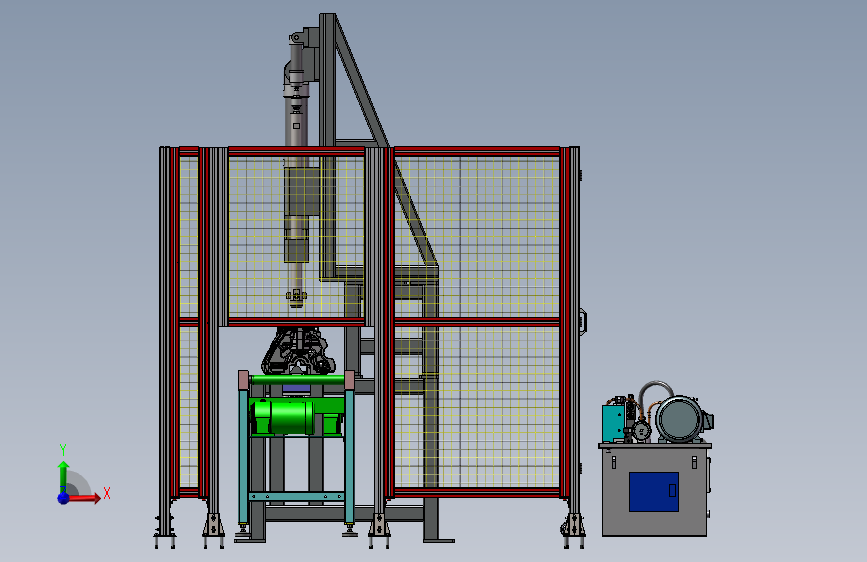The height and width of the screenshot is (562, 867).
Task: Select the teal lower crossbar of the fixture stand
Action: coord(296,496)
